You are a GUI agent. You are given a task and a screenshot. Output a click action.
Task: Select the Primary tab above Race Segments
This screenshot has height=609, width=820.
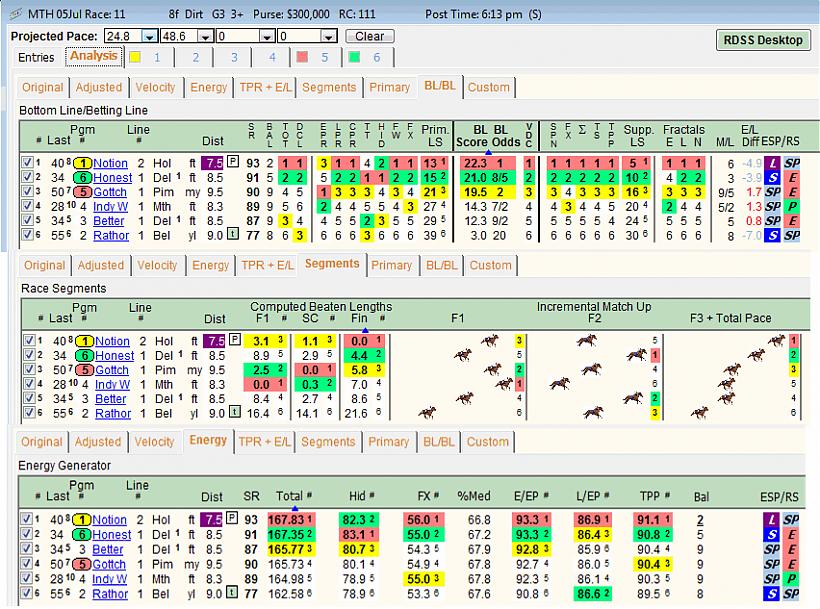pos(391,266)
